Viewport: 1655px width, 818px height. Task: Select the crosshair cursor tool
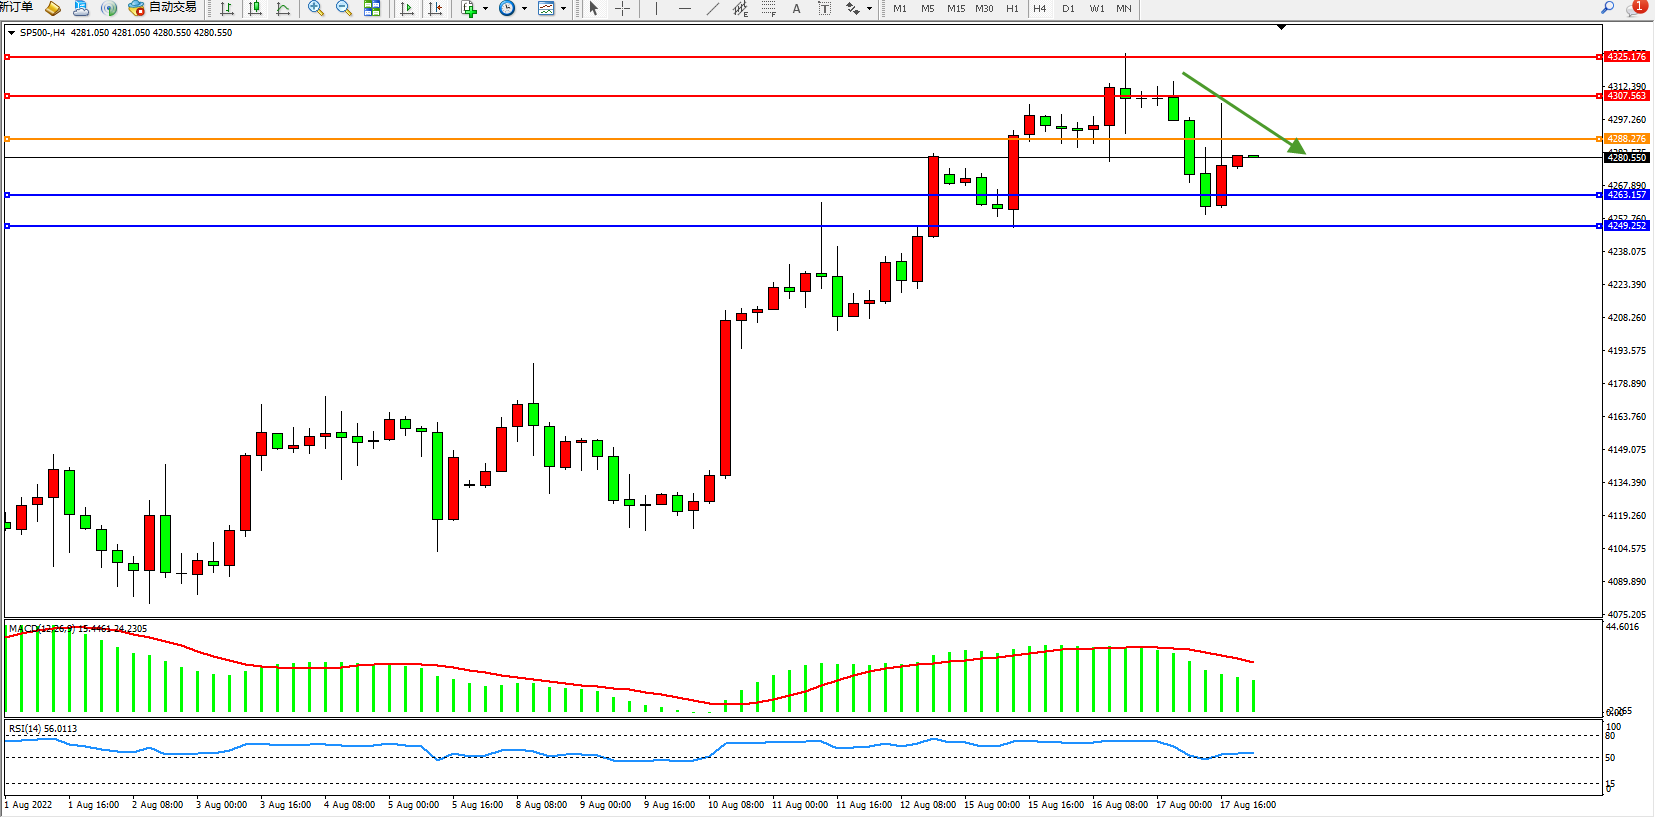click(x=622, y=9)
